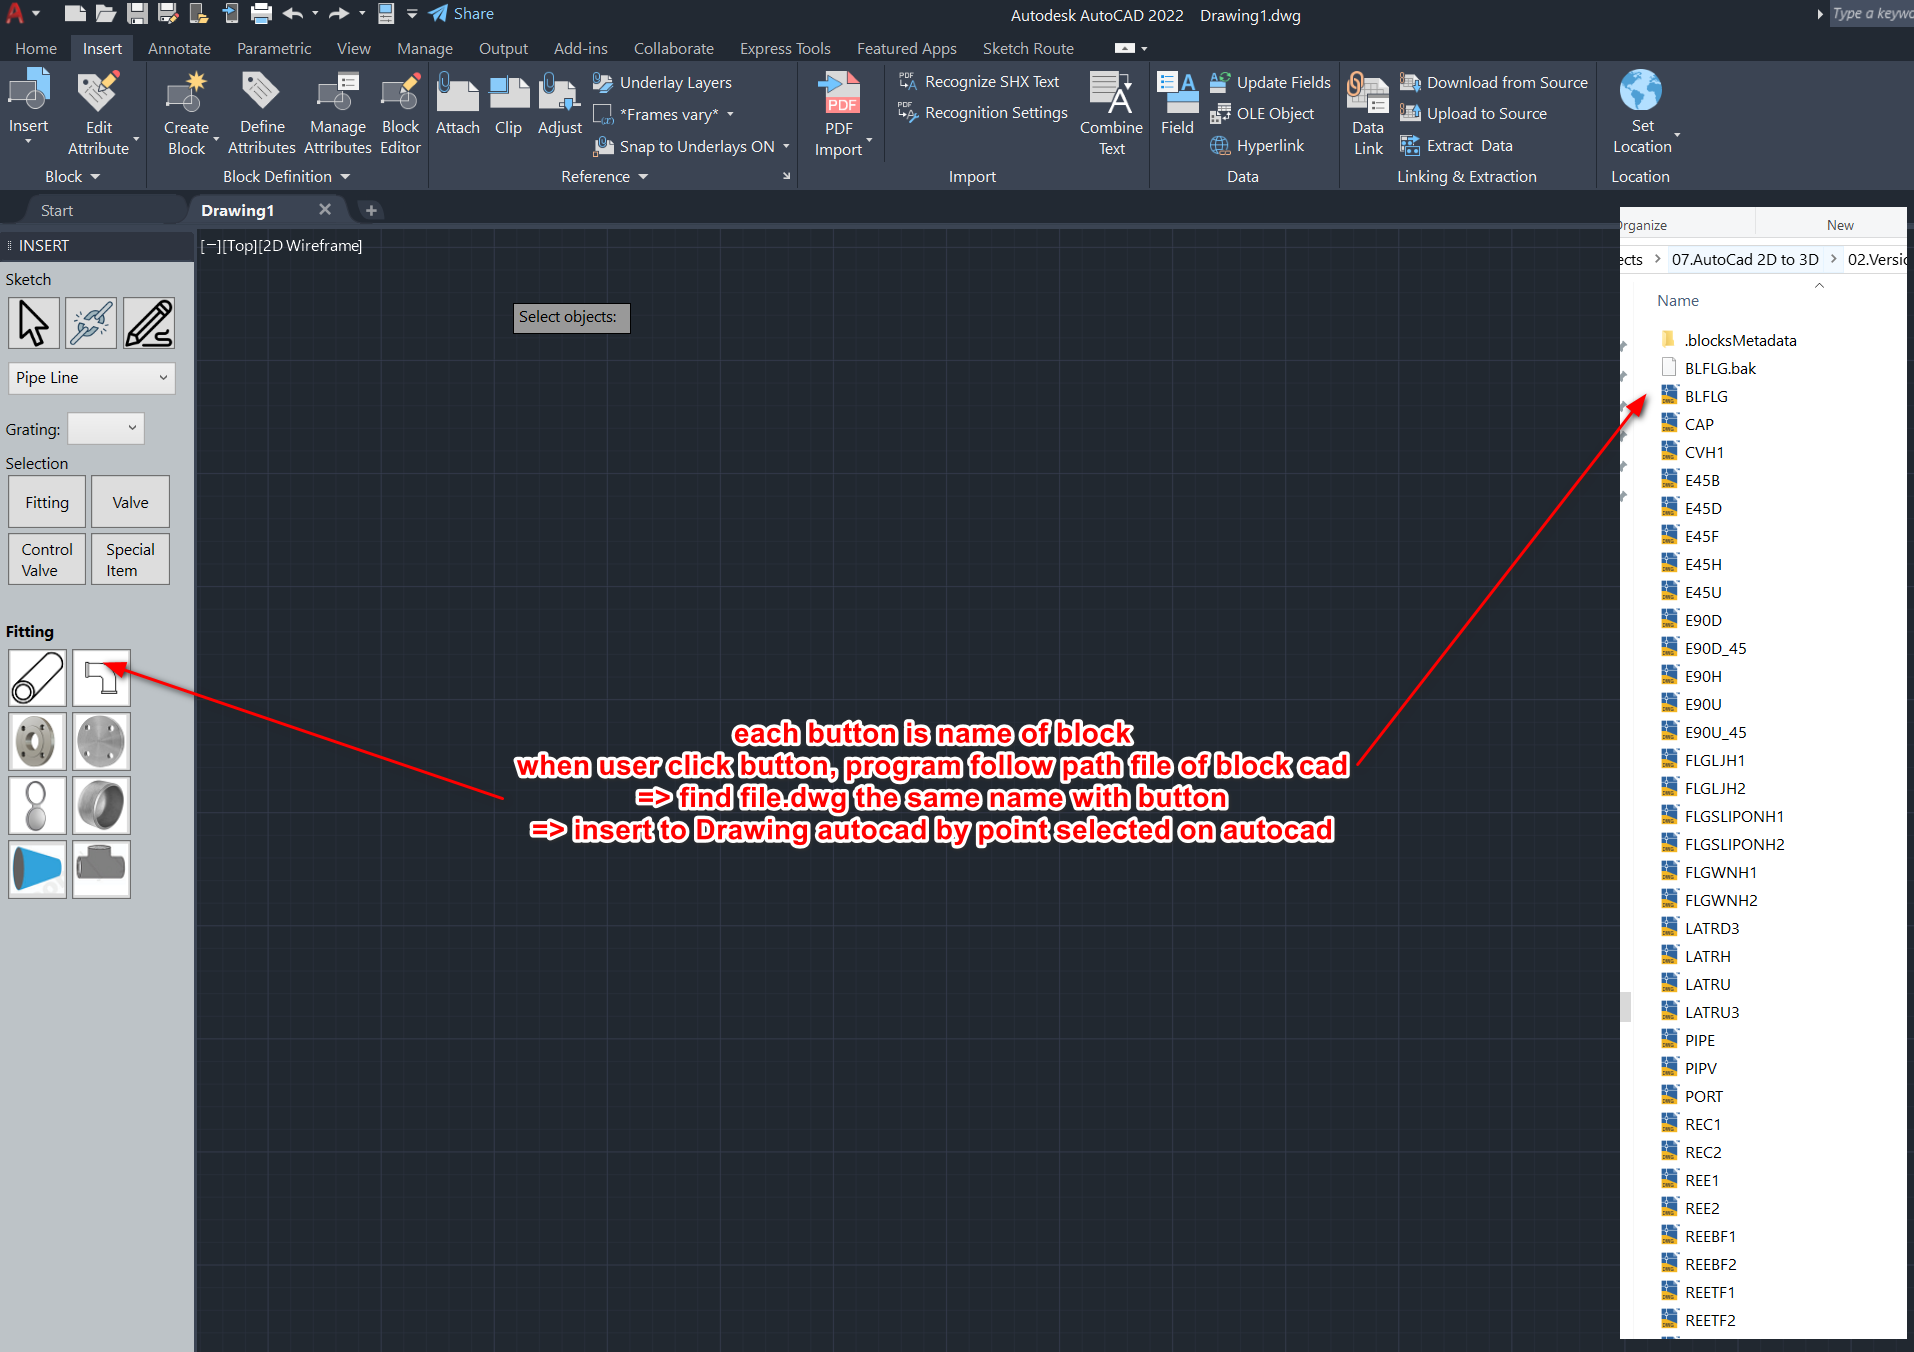Open the Grating dropdown
Viewport: 1914px width, 1352px height.
point(106,429)
